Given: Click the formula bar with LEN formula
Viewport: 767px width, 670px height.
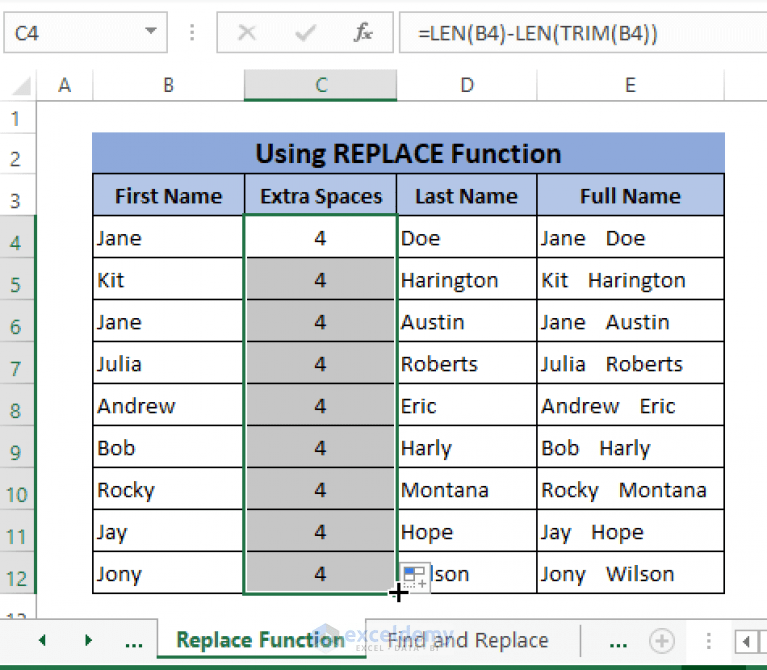Looking at the screenshot, I should pos(583,33).
